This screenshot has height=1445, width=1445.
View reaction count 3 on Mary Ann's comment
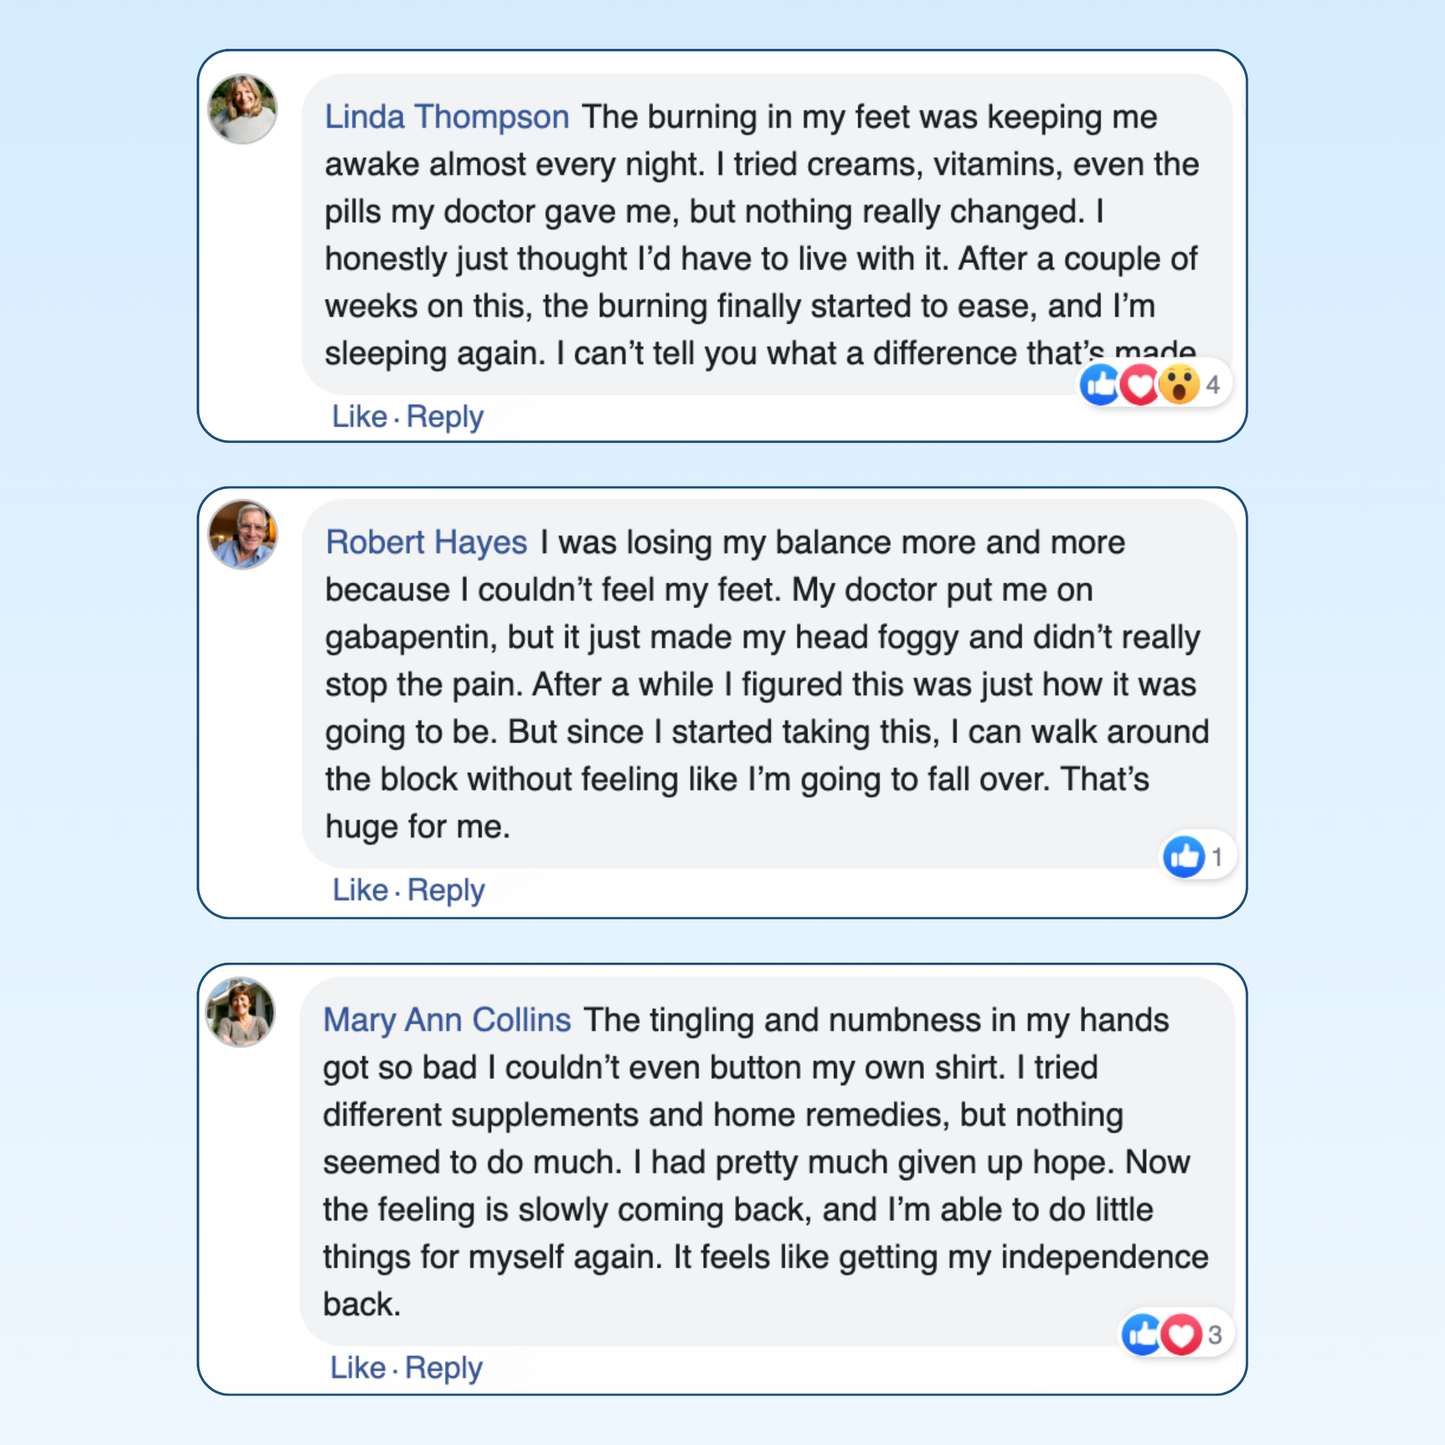pos(1215,1335)
